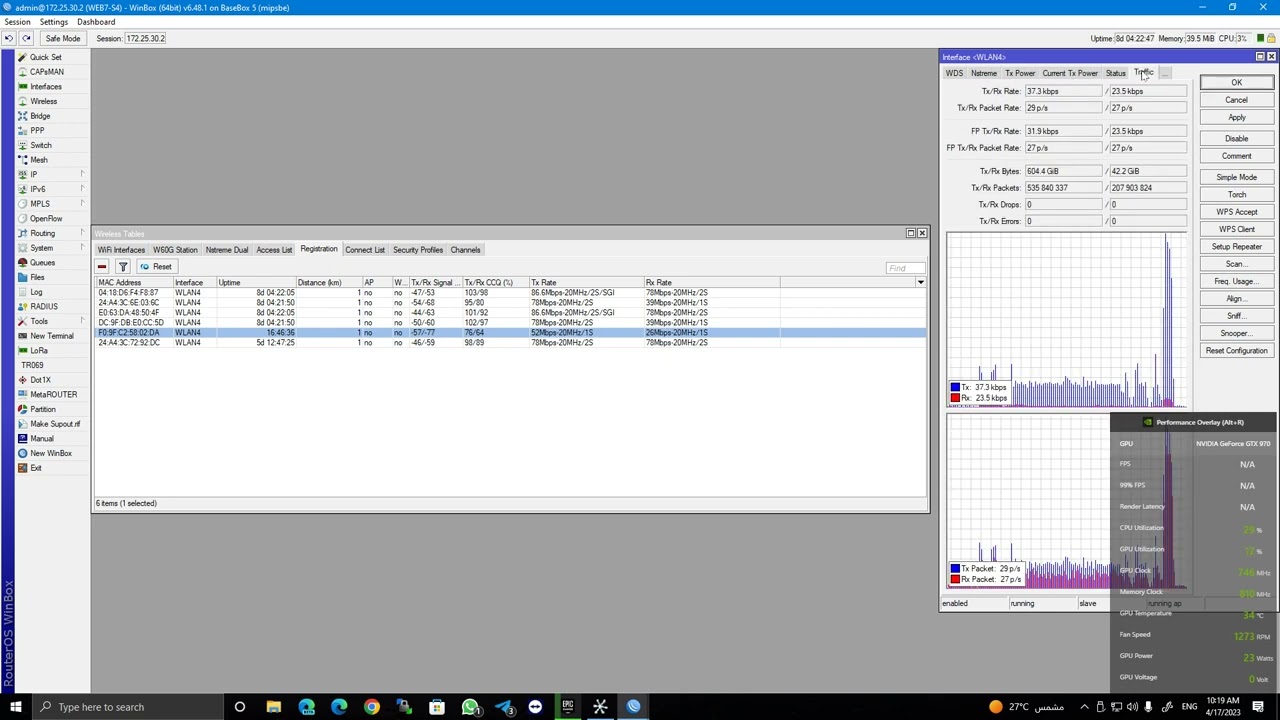Open the Status tab in Interface window
The height and width of the screenshot is (720, 1280).
[x=1115, y=73]
